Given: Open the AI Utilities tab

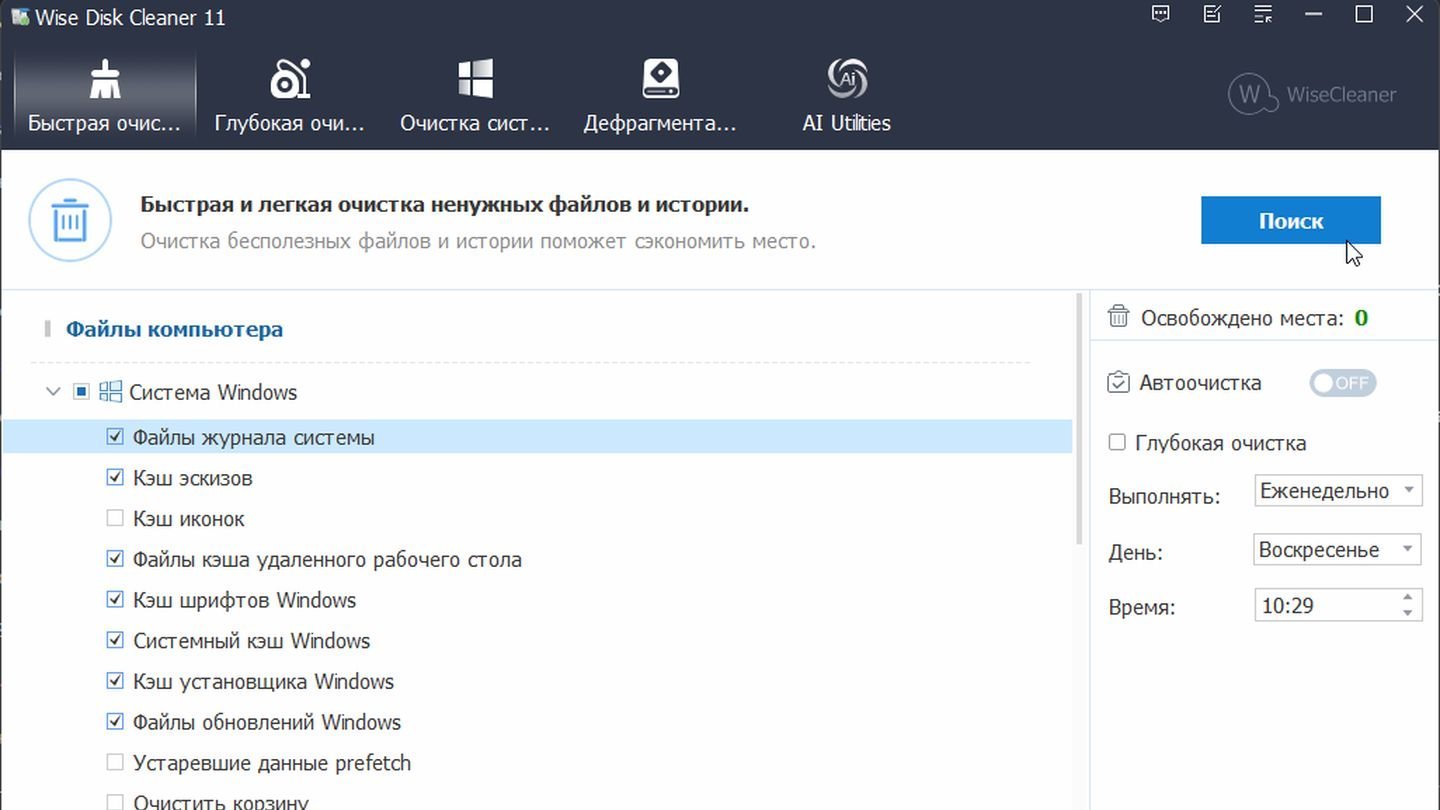Looking at the screenshot, I should pos(846,95).
